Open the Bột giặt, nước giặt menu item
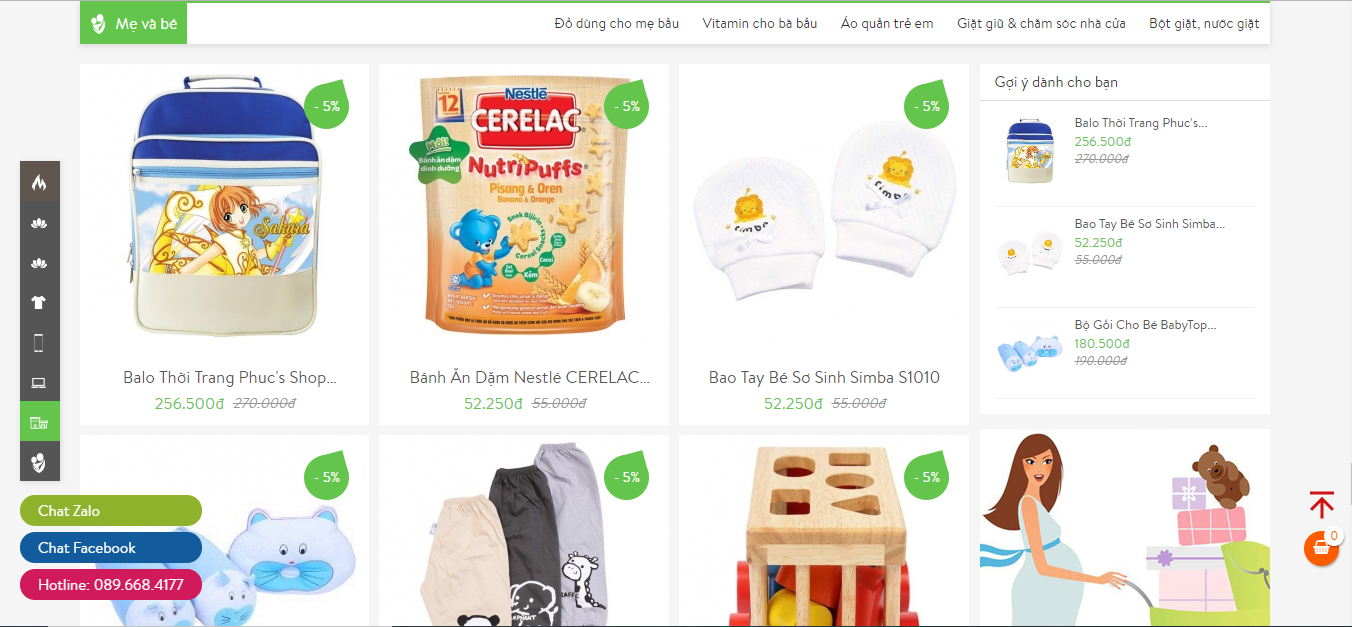 pos(1204,23)
